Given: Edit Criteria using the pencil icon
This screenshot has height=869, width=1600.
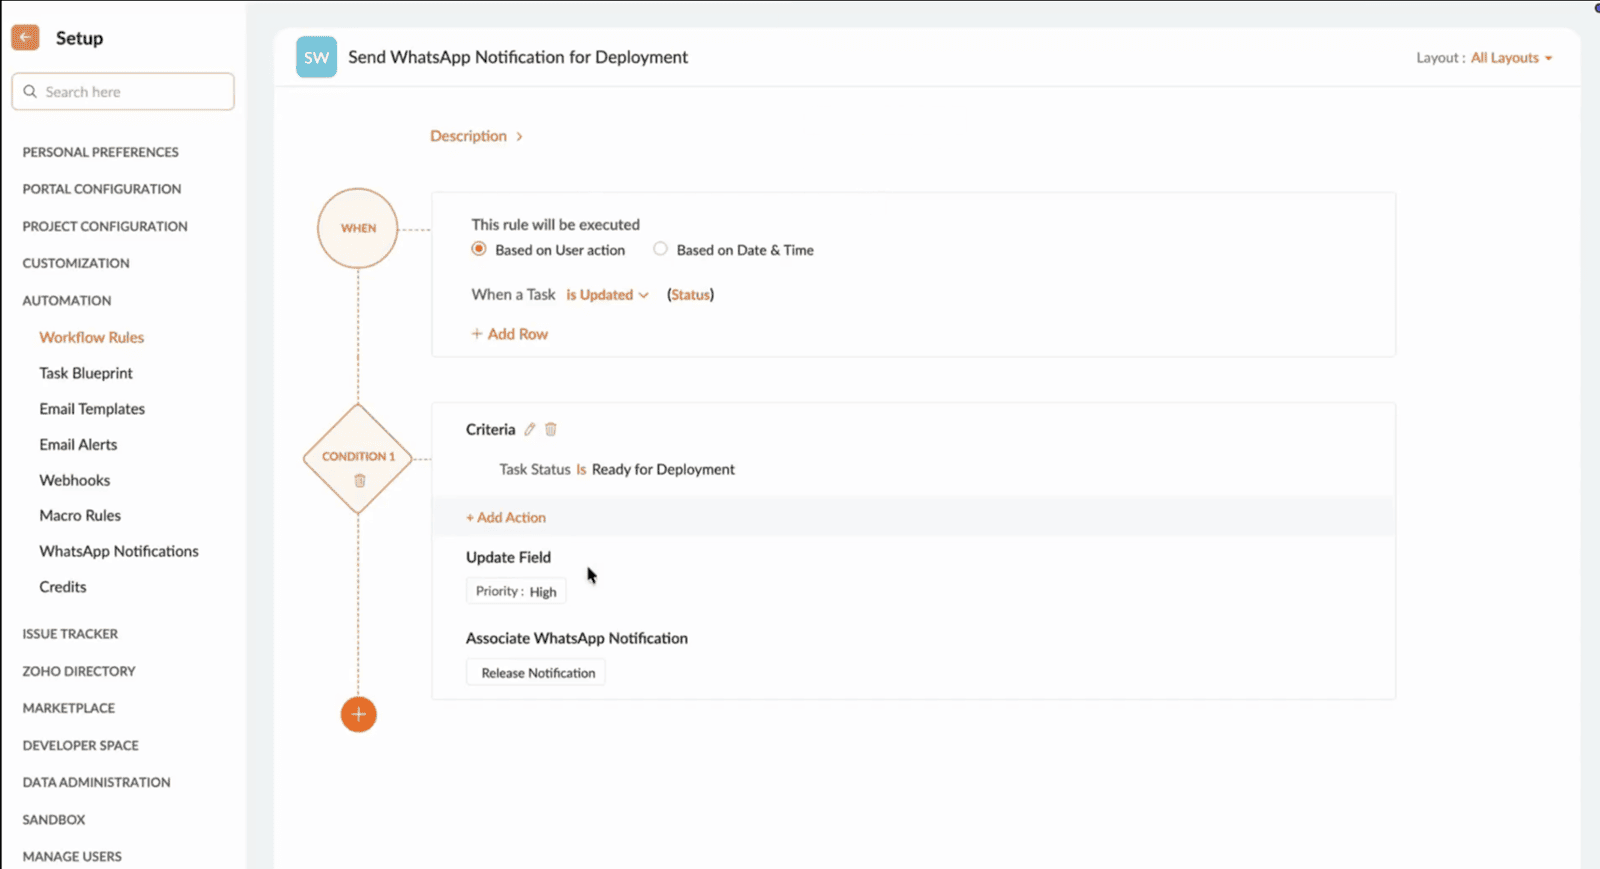Looking at the screenshot, I should pyautogui.click(x=530, y=429).
